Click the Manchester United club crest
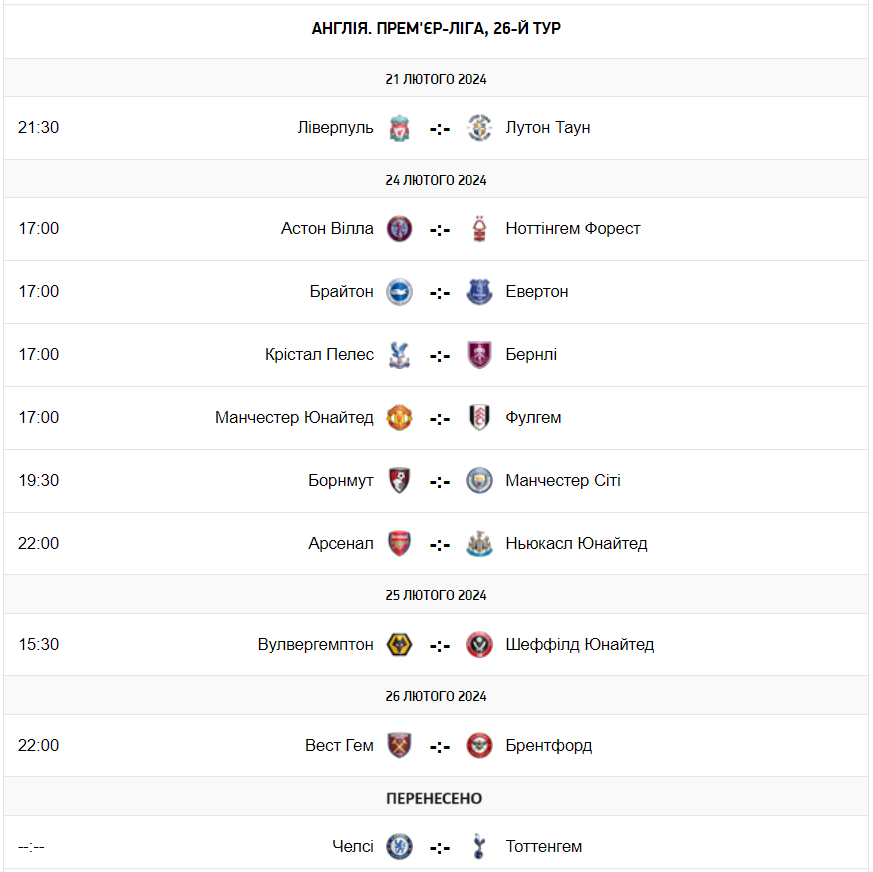 [x=400, y=418]
